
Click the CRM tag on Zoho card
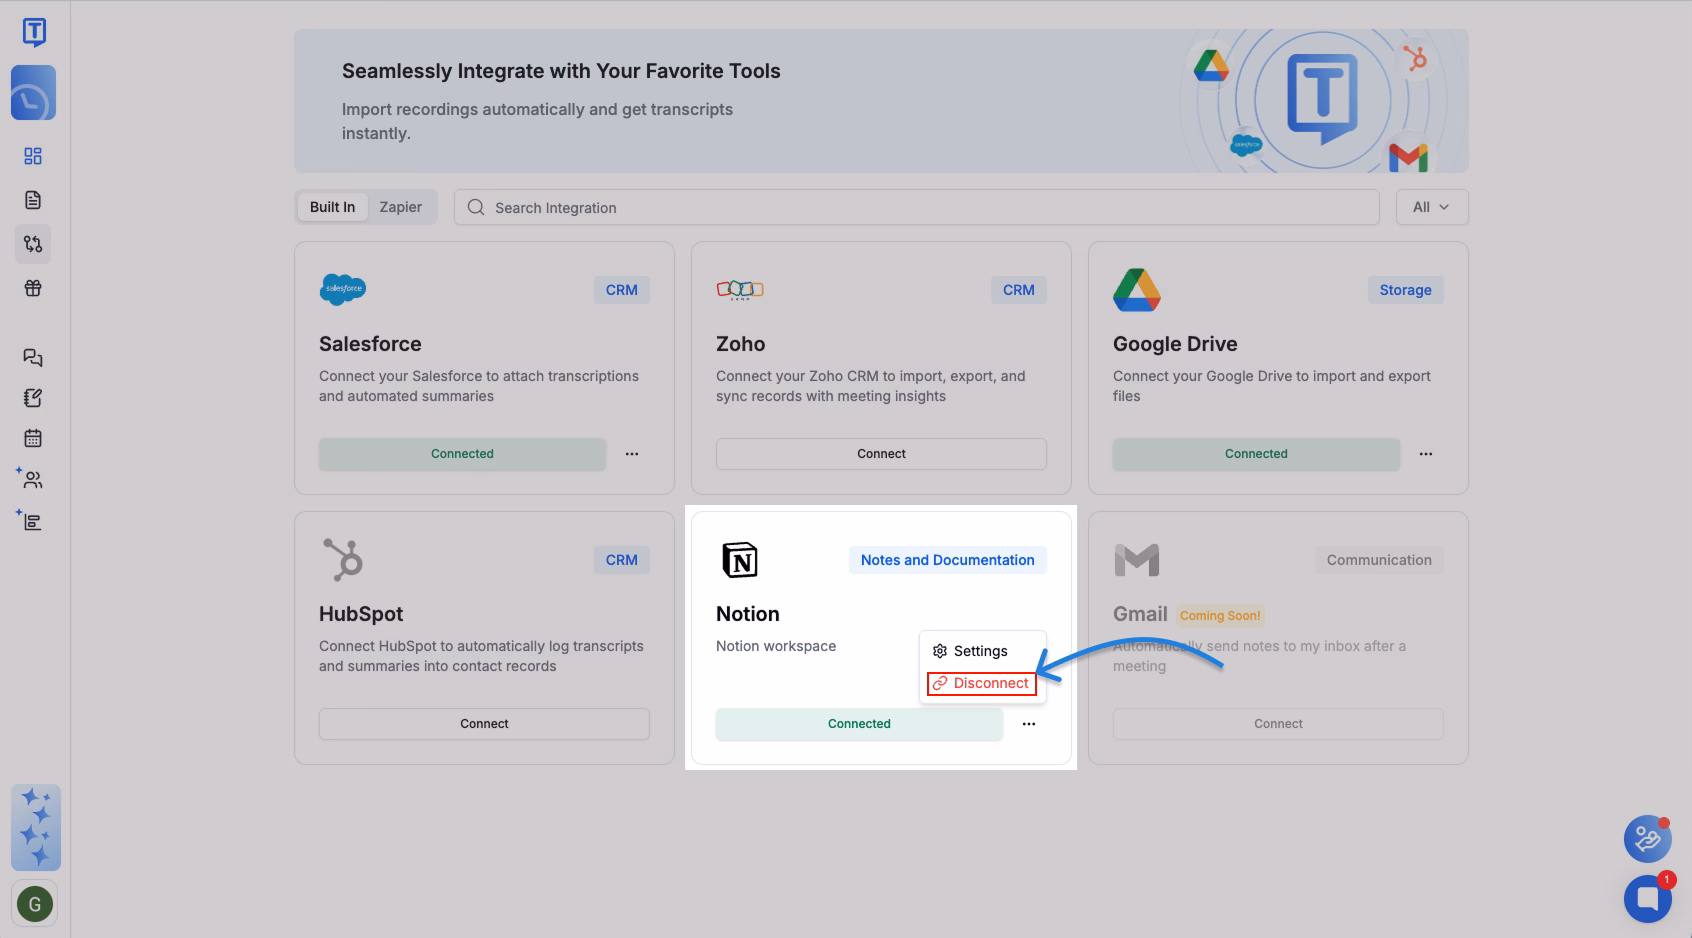click(x=1019, y=290)
